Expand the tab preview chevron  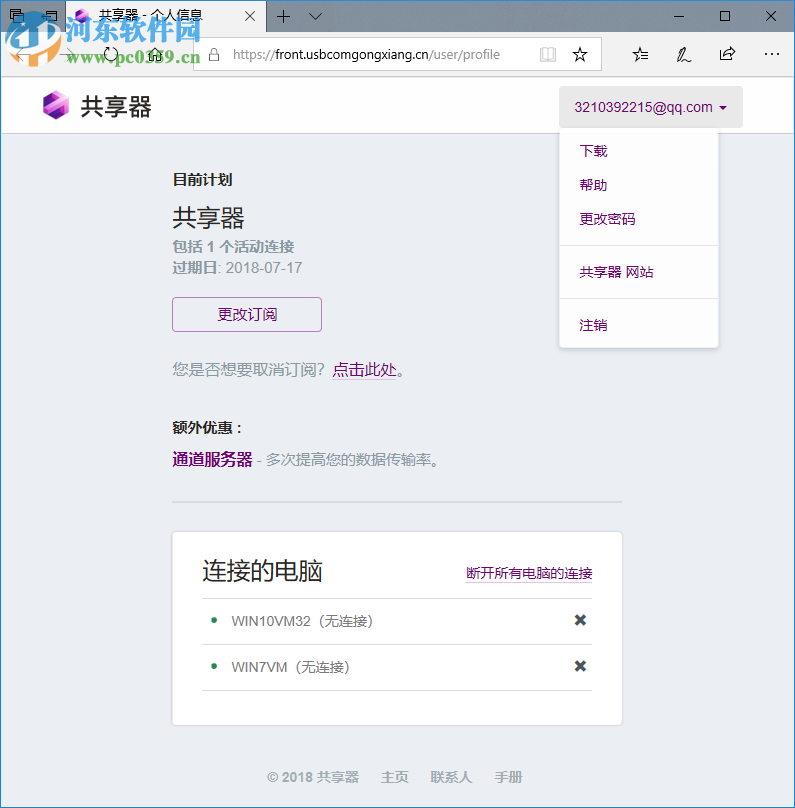[315, 16]
